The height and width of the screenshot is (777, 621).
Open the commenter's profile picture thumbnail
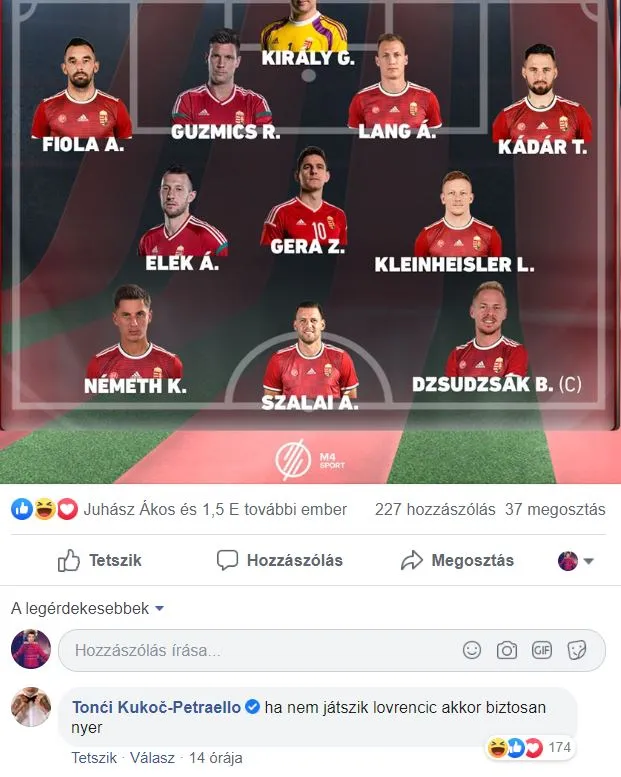coord(31,707)
